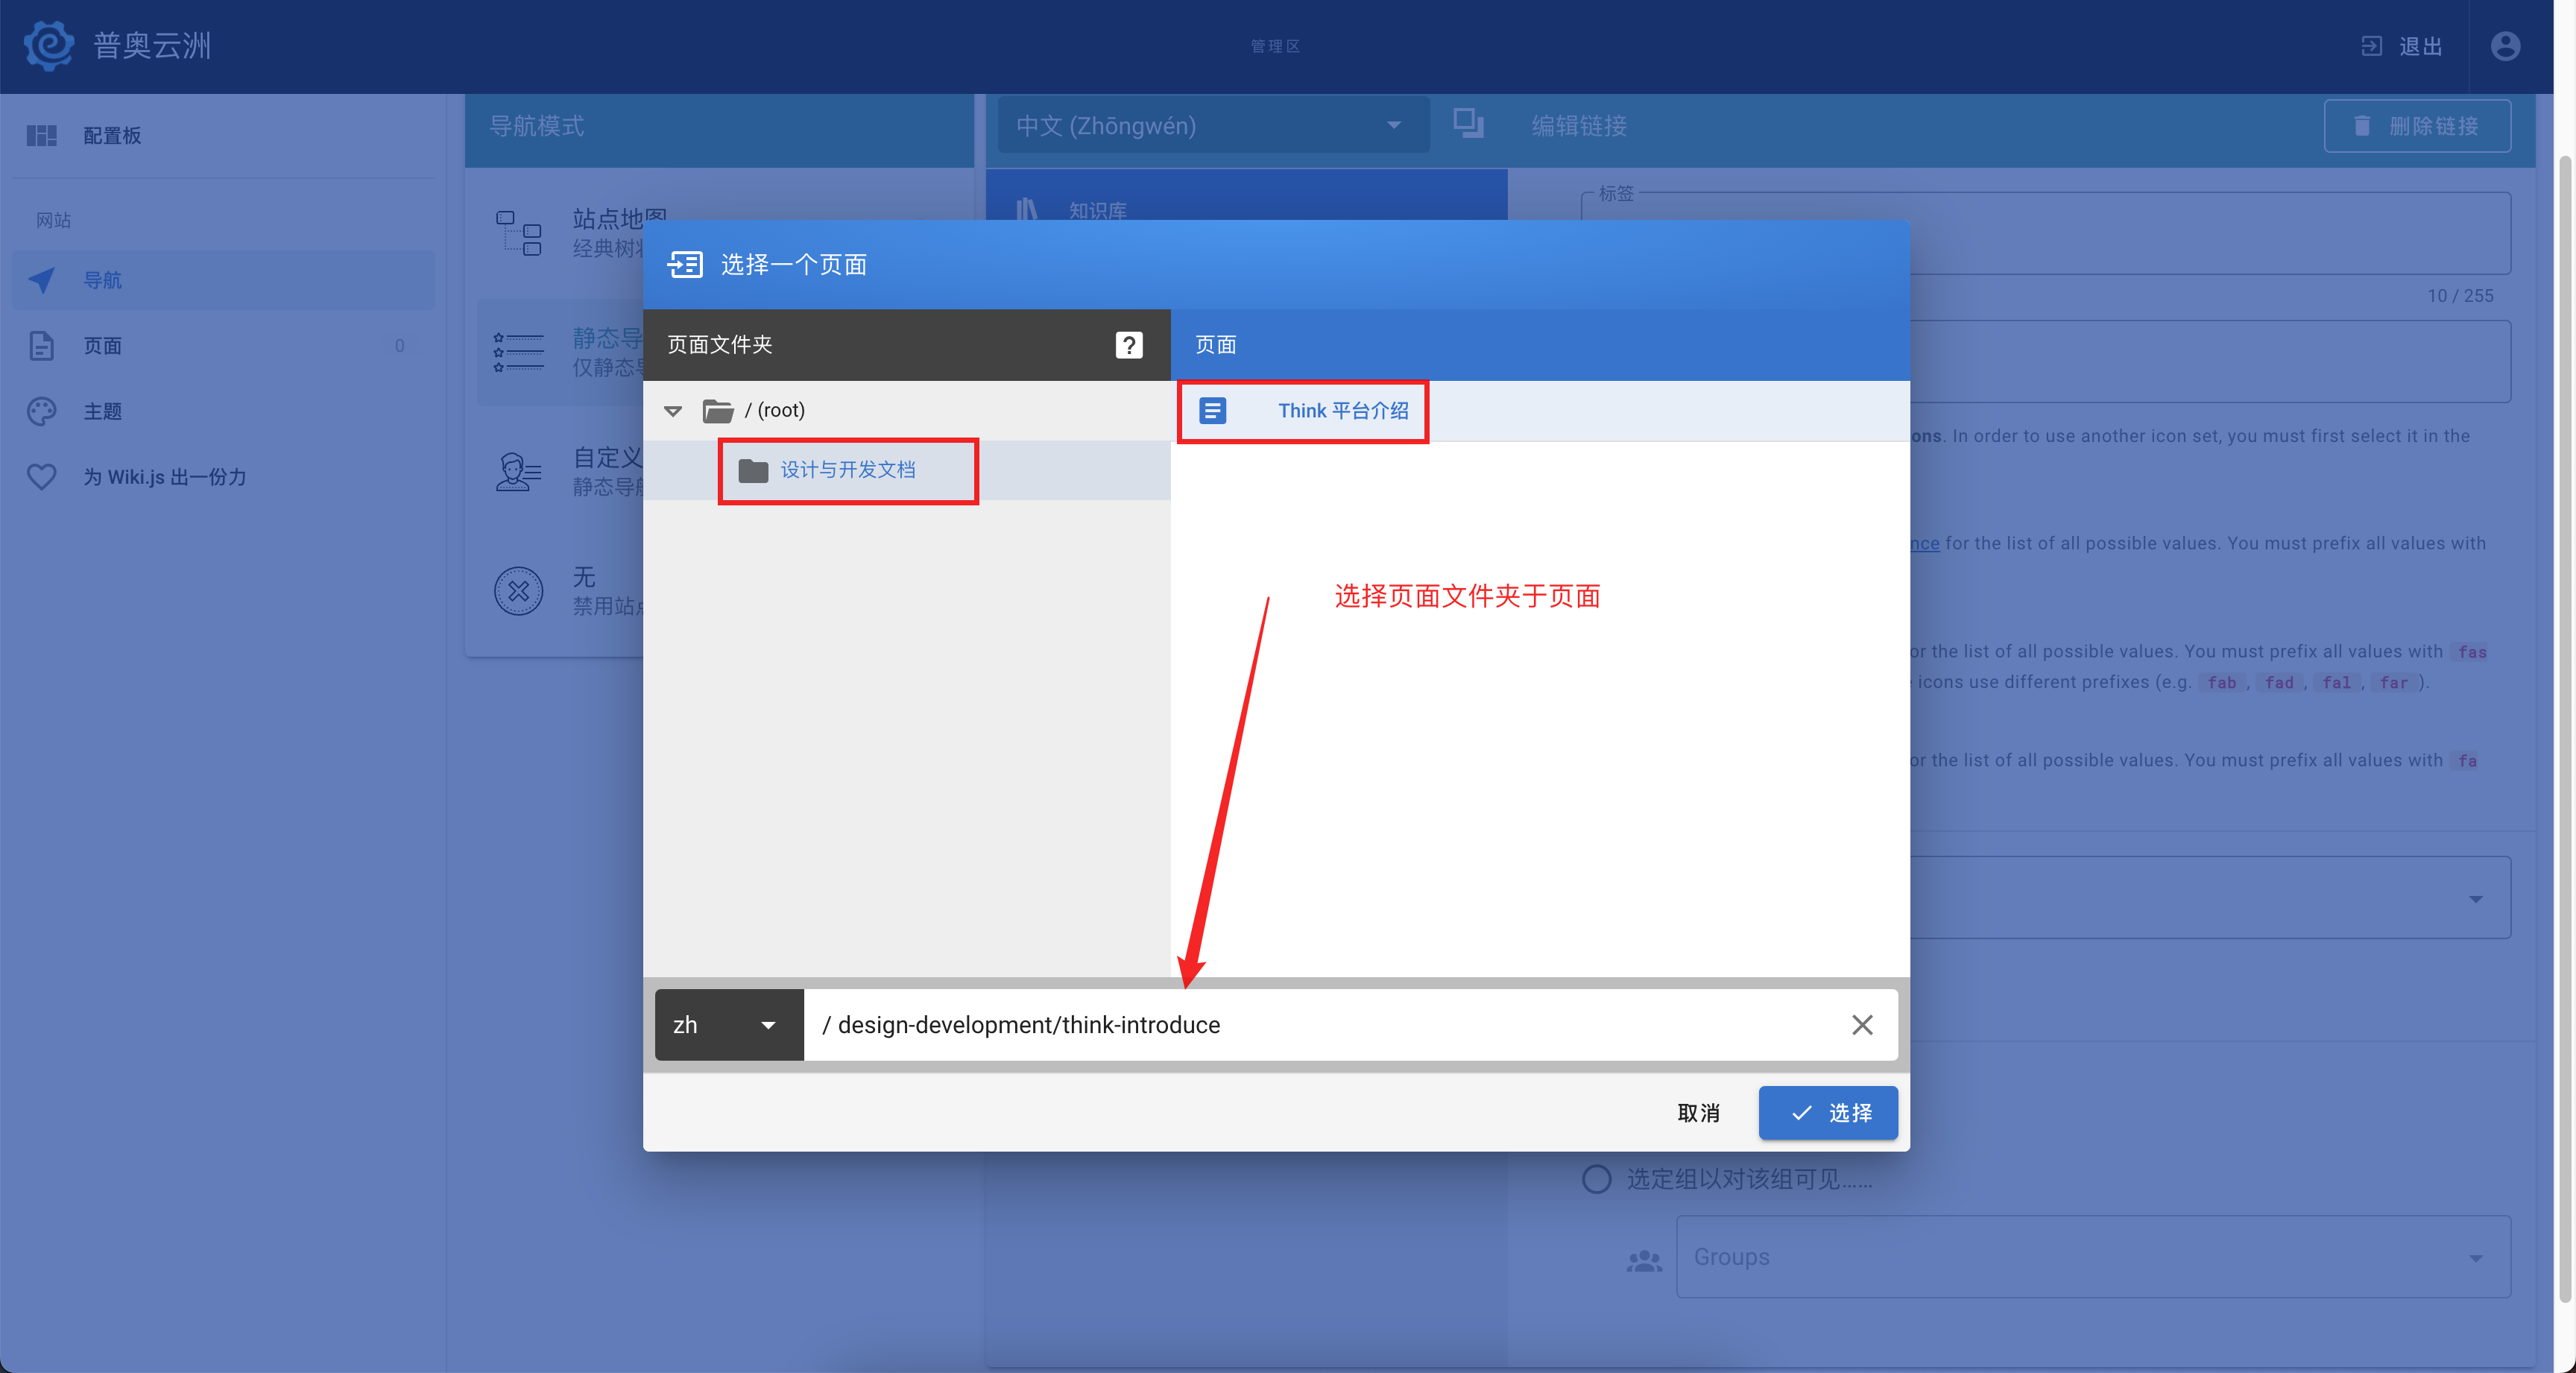Confirm with the 选择 button
Screen dimensions: 2576x1373
click(1827, 1112)
